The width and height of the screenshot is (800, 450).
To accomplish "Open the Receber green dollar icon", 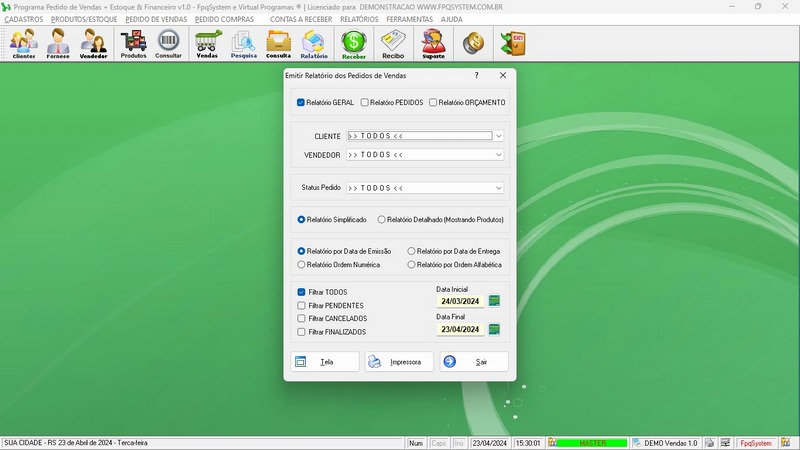I will [x=354, y=44].
